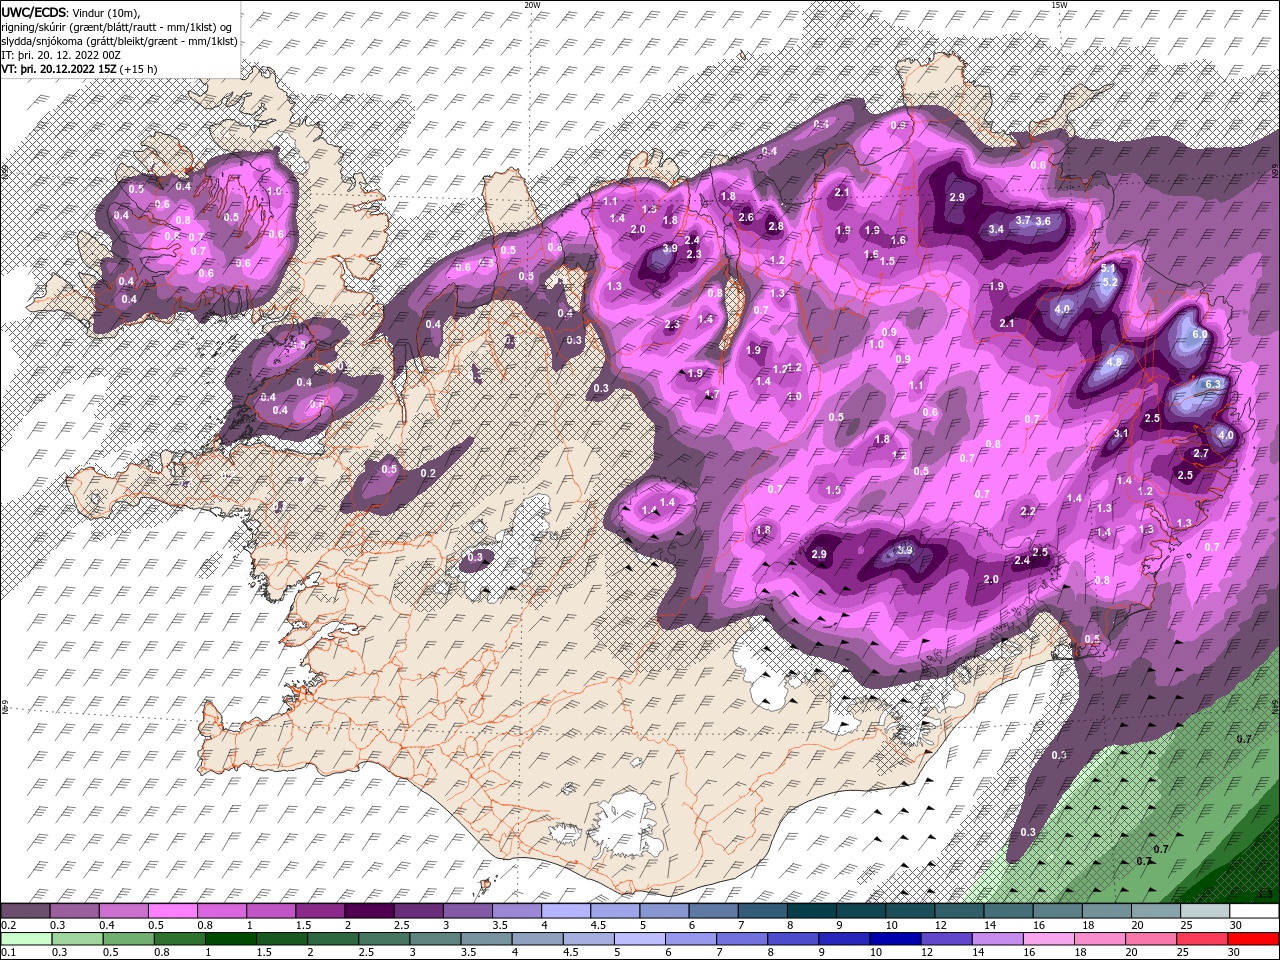
Task: Pick pale grey upper swatch starting at 25
Action: 1203,911
